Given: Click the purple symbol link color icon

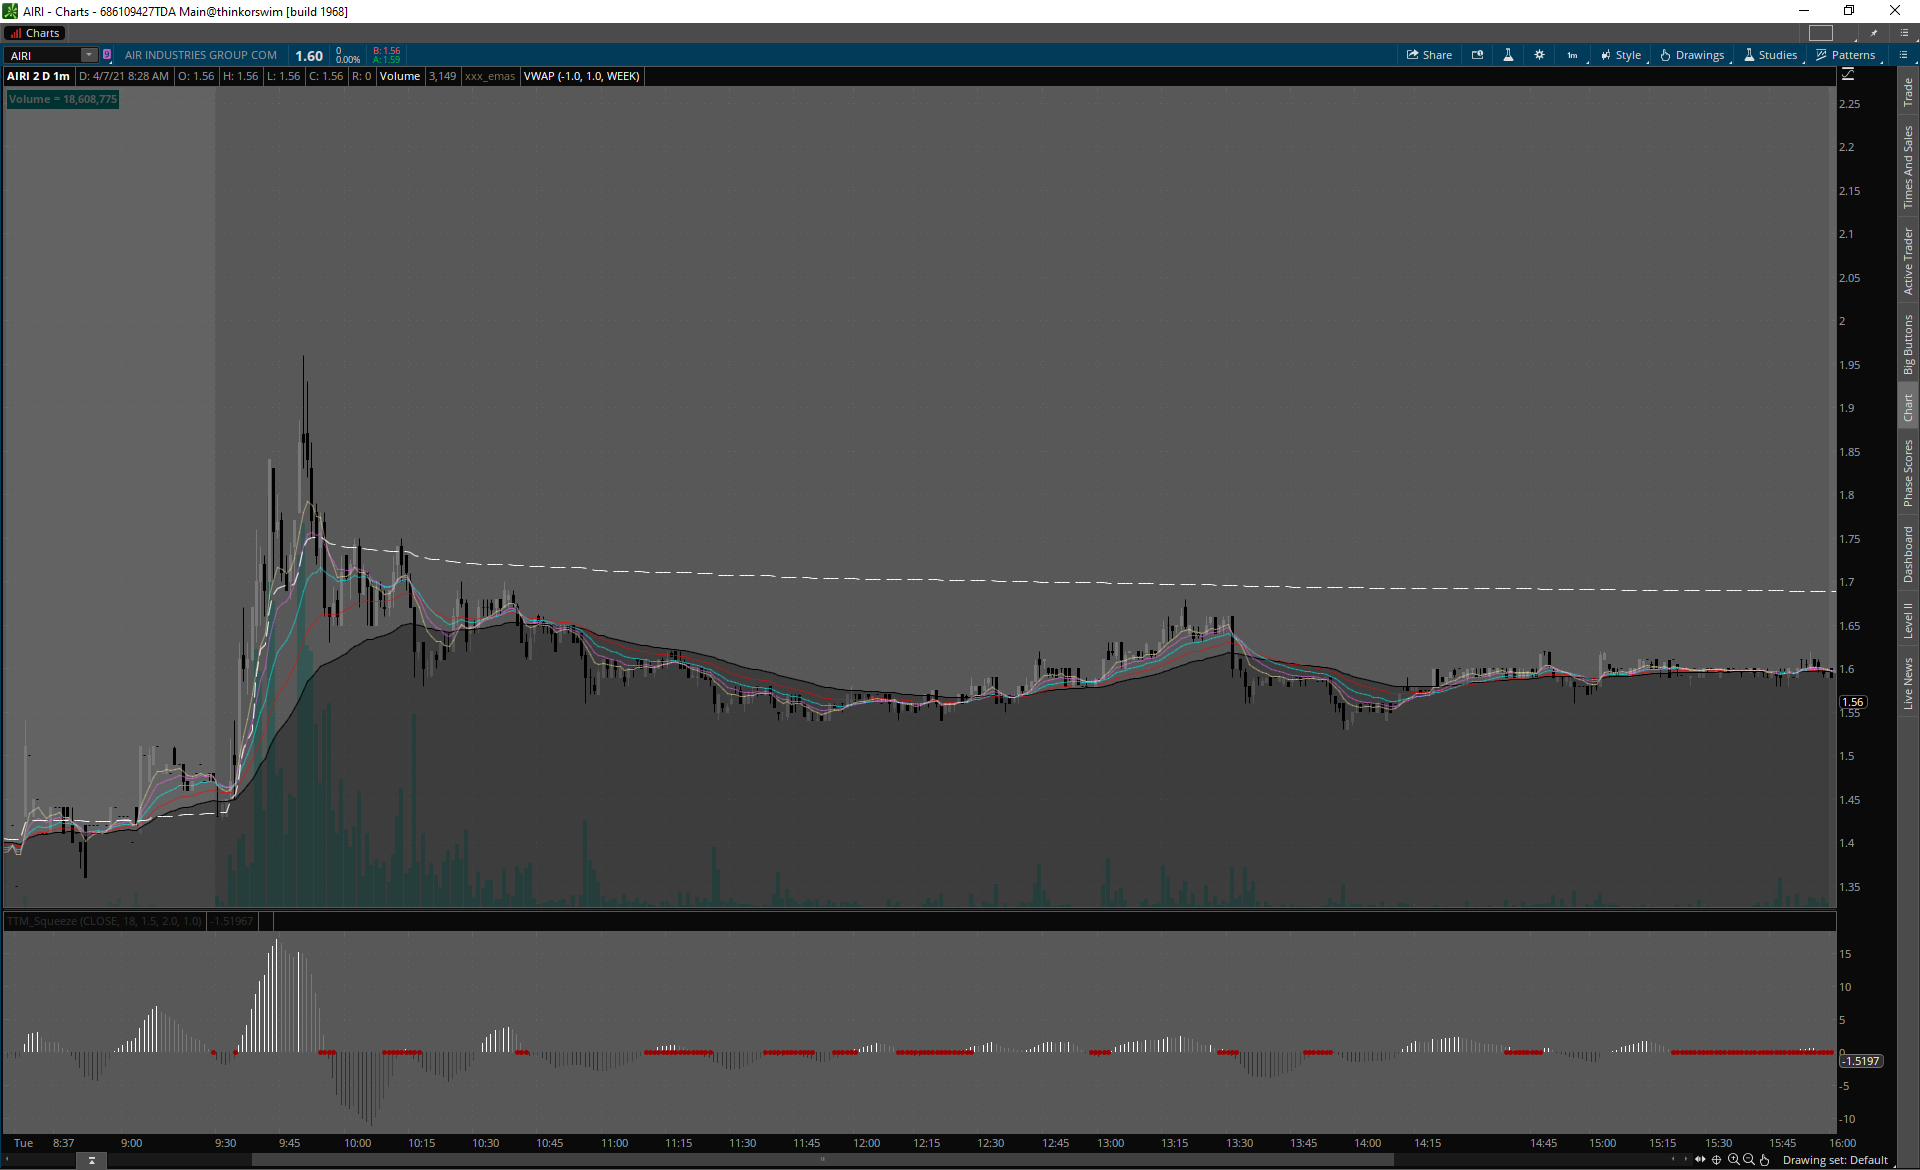Looking at the screenshot, I should 107,55.
